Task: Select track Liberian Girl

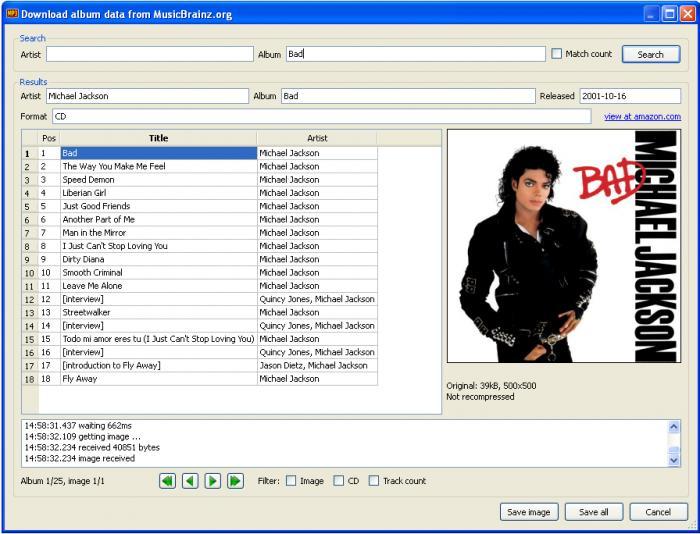Action: [158, 193]
